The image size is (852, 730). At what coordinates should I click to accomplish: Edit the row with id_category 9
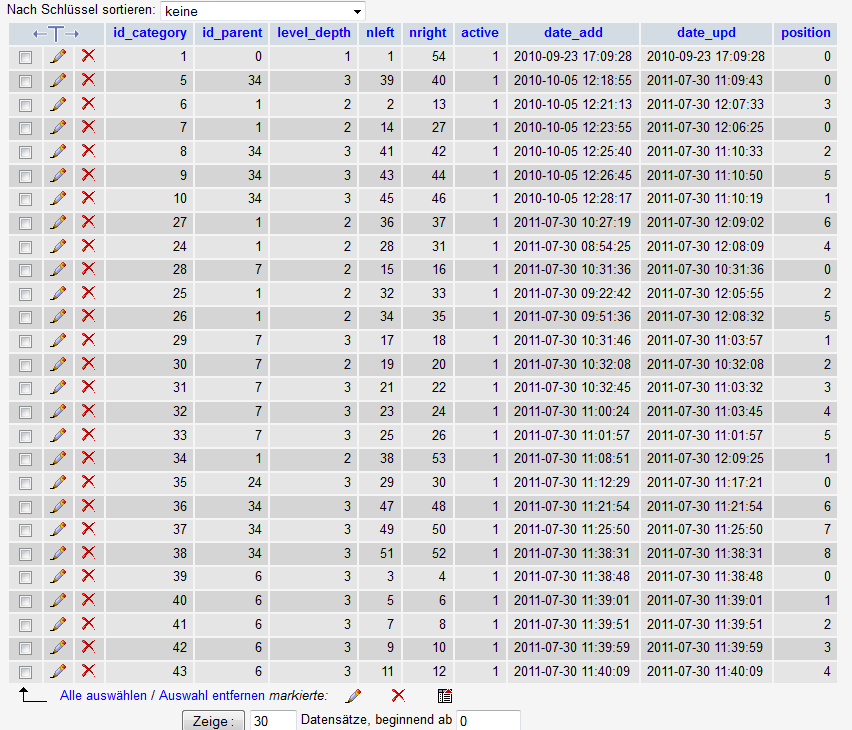point(58,175)
